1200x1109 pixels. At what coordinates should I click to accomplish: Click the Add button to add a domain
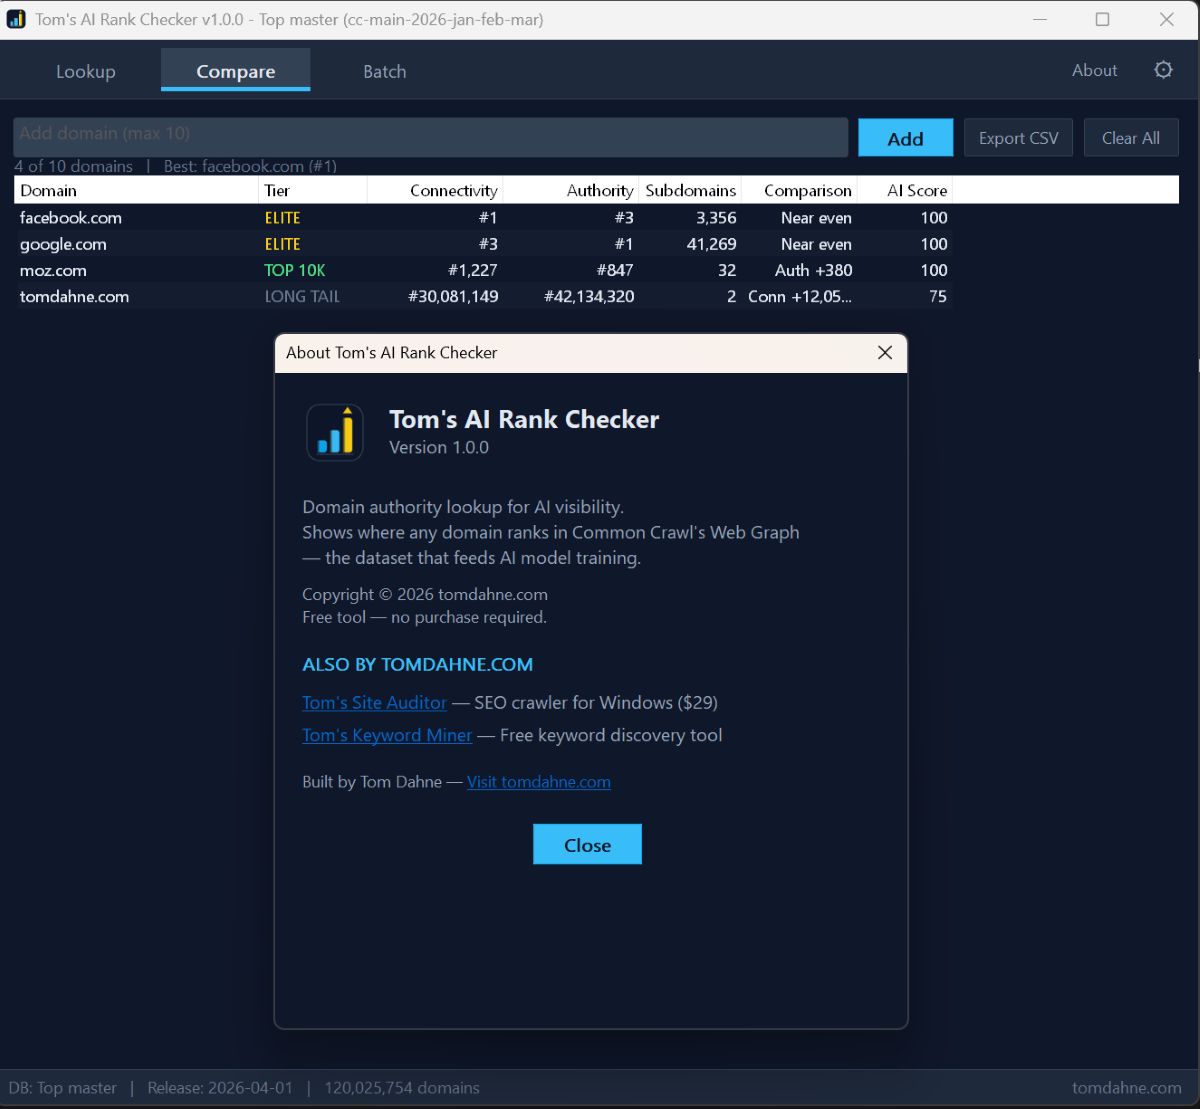[905, 137]
